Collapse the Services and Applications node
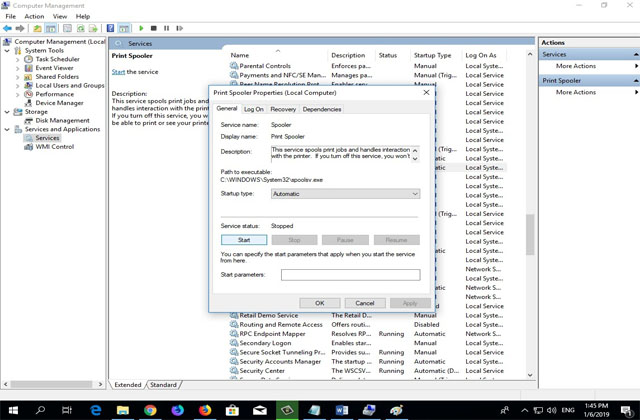This screenshot has width=640, height=420. [7, 129]
